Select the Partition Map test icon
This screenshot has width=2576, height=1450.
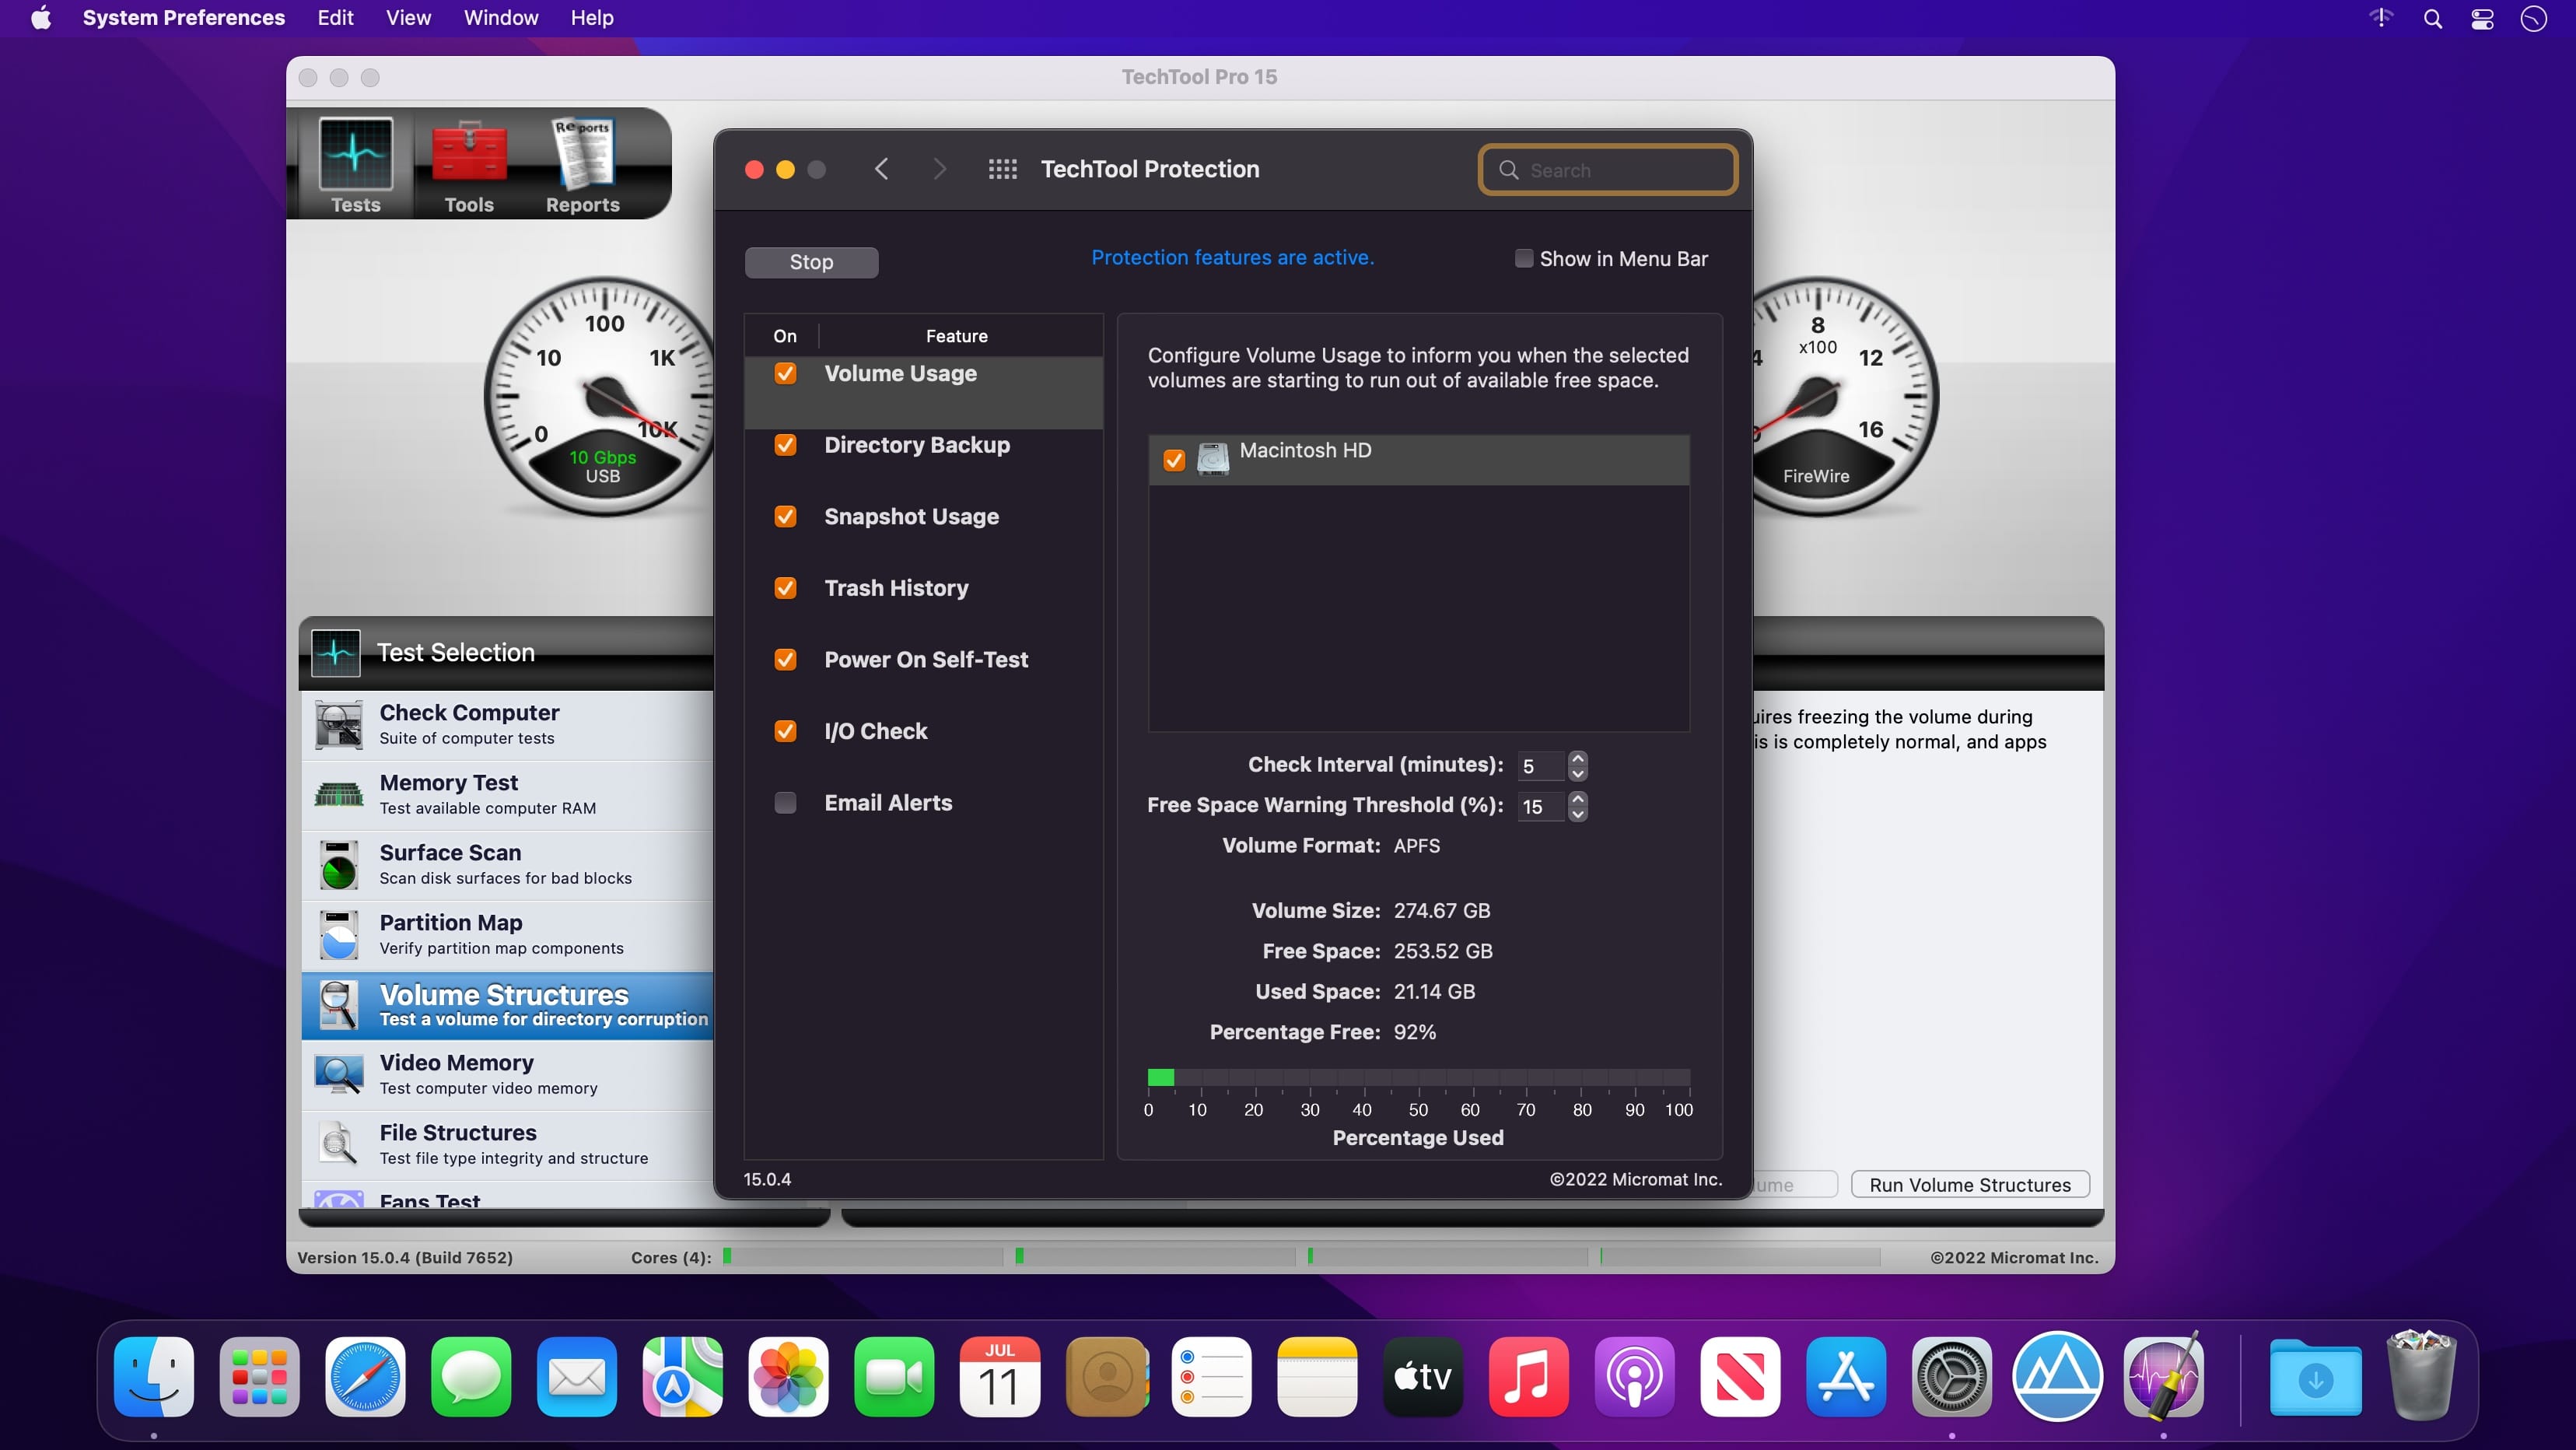(x=339, y=934)
